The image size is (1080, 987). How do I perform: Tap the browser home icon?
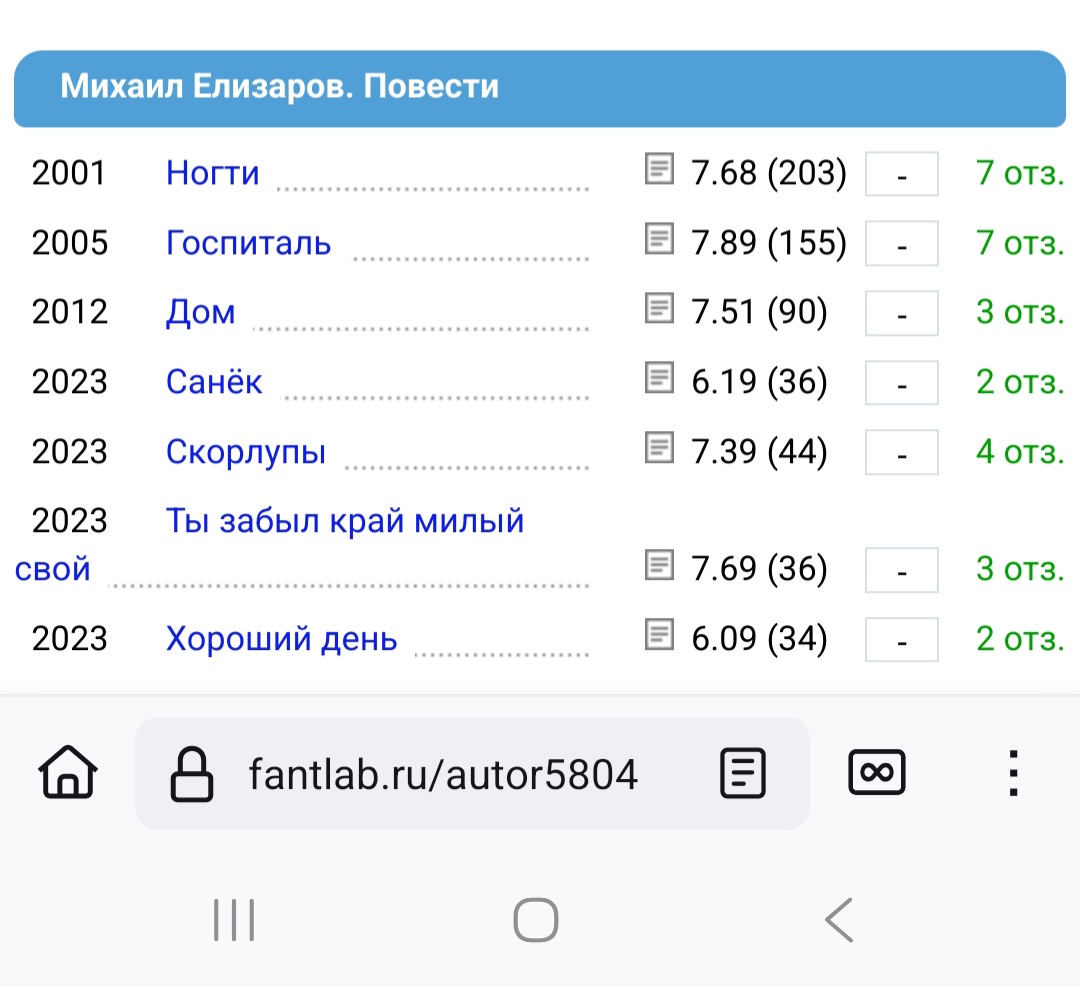point(68,772)
